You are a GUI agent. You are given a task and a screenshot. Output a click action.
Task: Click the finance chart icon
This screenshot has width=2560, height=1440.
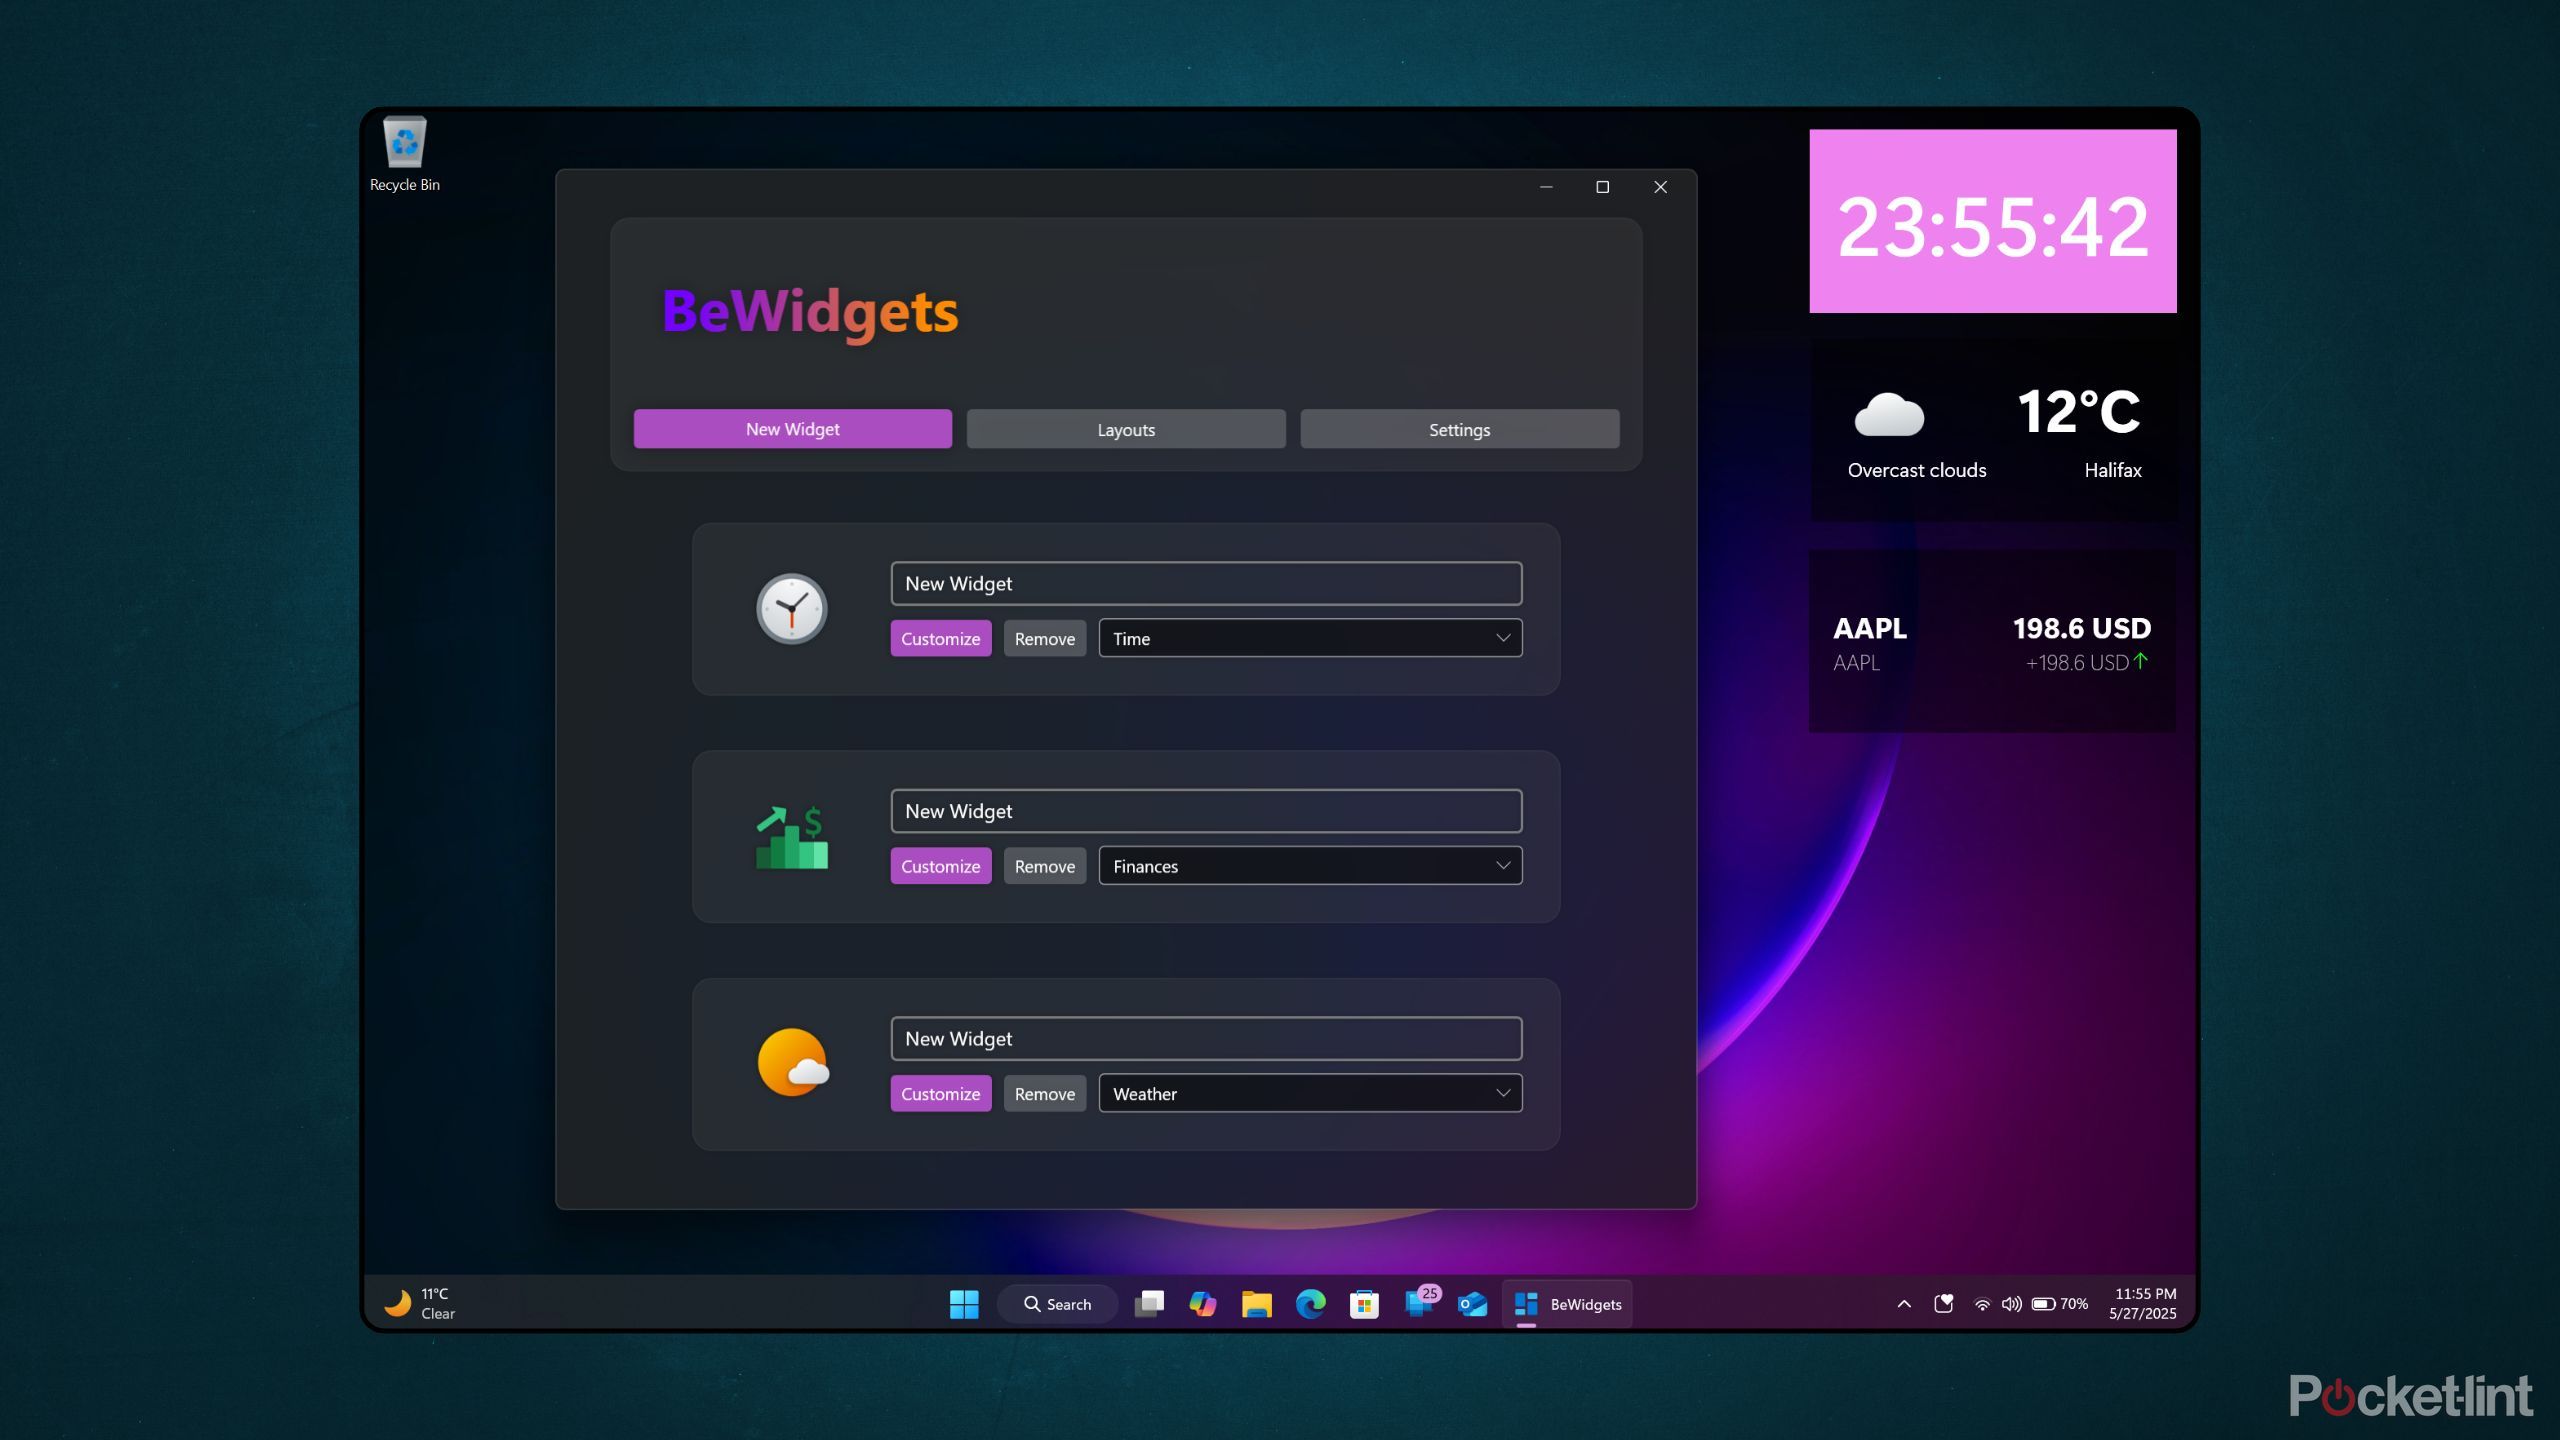tap(791, 837)
